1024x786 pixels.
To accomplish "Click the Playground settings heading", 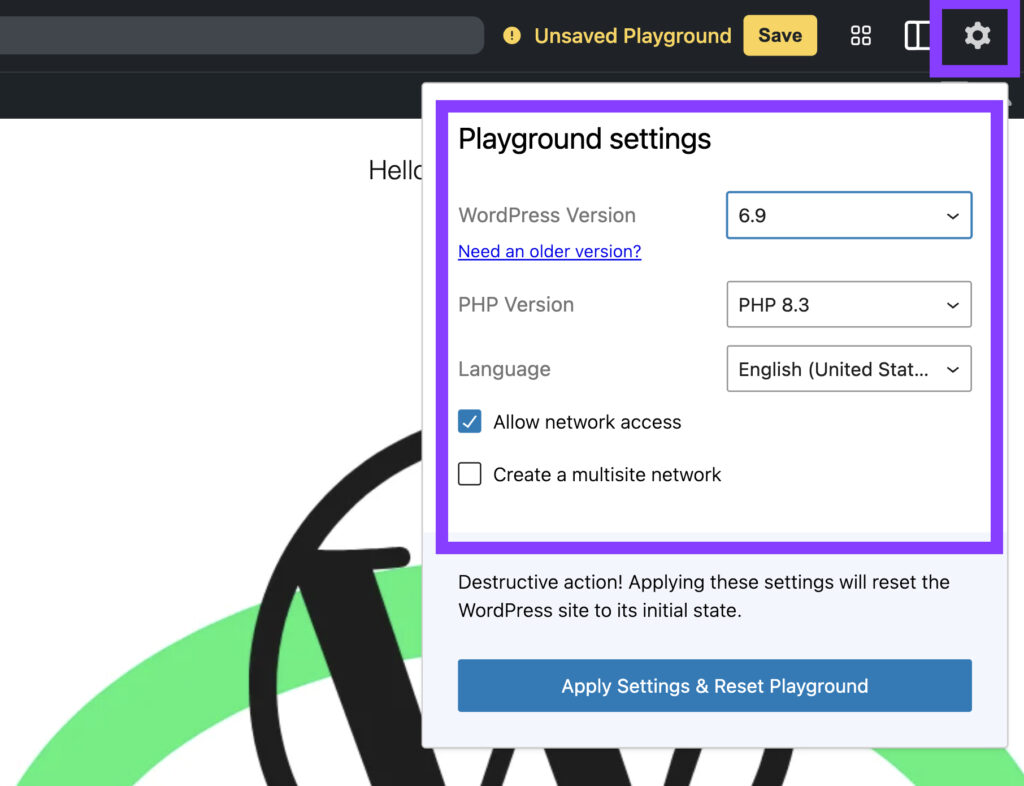I will tap(584, 139).
